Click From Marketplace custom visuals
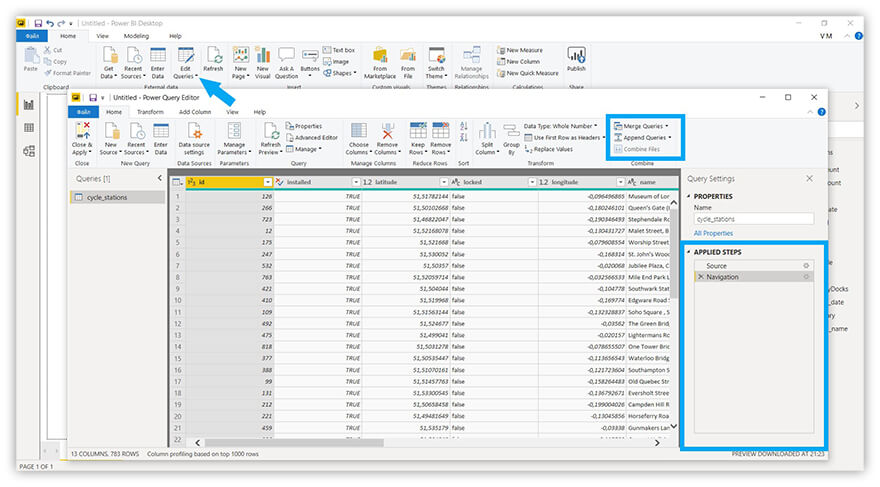The height and width of the screenshot is (487, 880). 380,63
